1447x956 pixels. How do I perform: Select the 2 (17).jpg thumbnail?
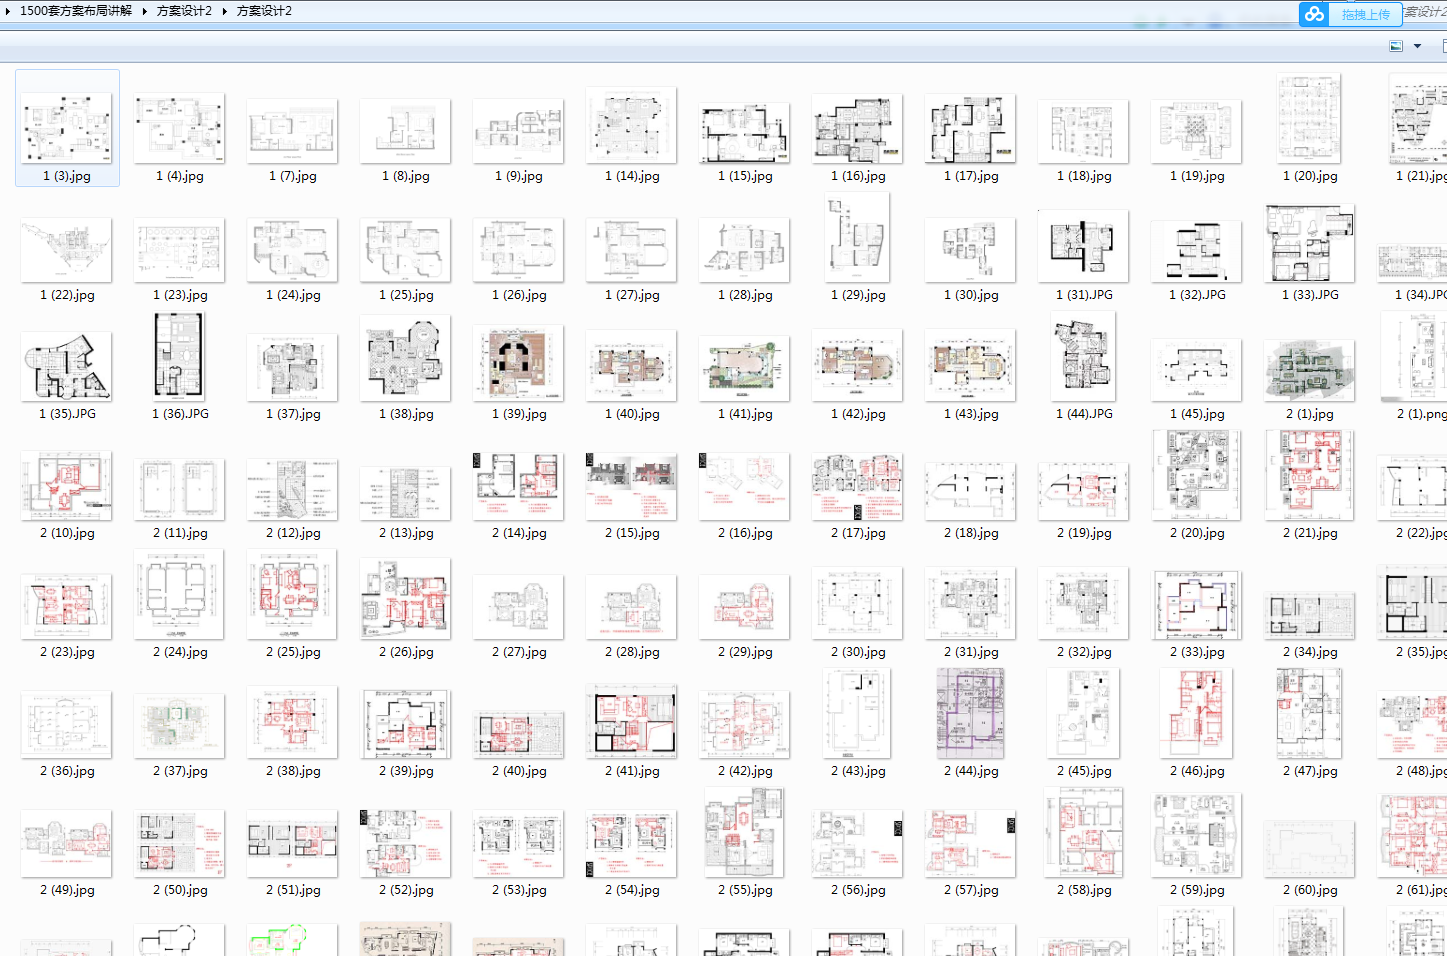coord(858,486)
